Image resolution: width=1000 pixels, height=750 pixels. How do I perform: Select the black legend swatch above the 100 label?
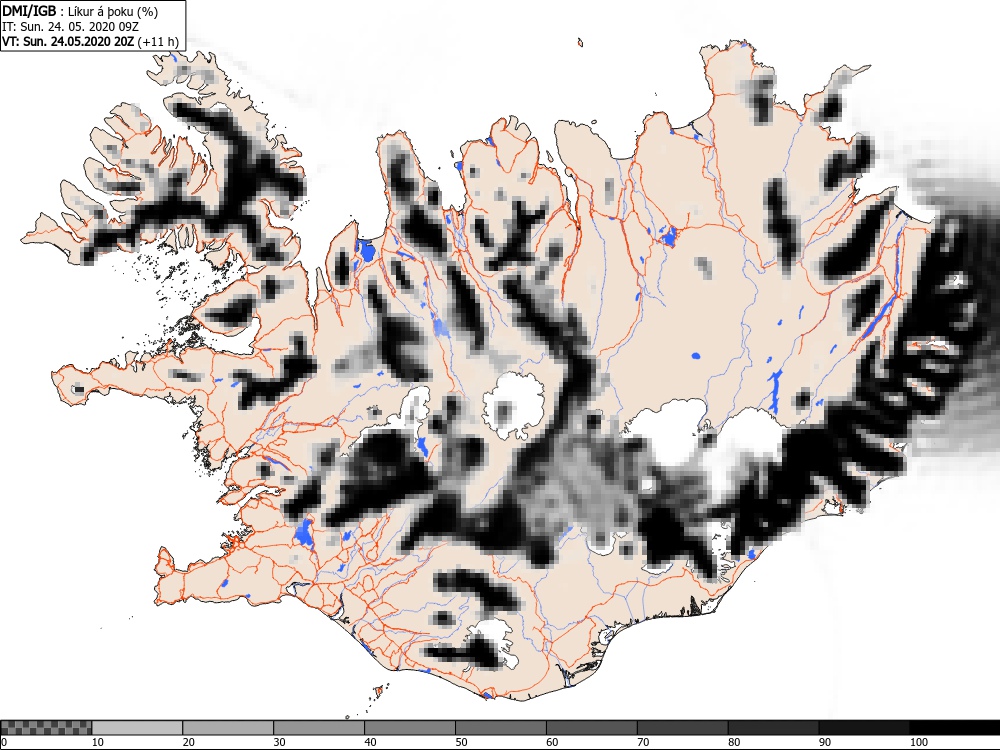955,728
